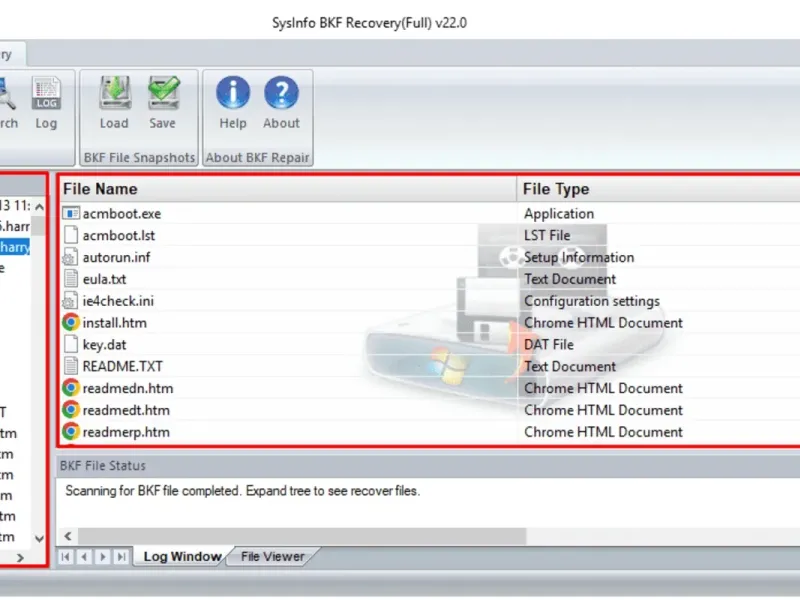Select the autorun.inf file name
Image resolution: width=800 pixels, height=600 pixels.
tap(116, 257)
